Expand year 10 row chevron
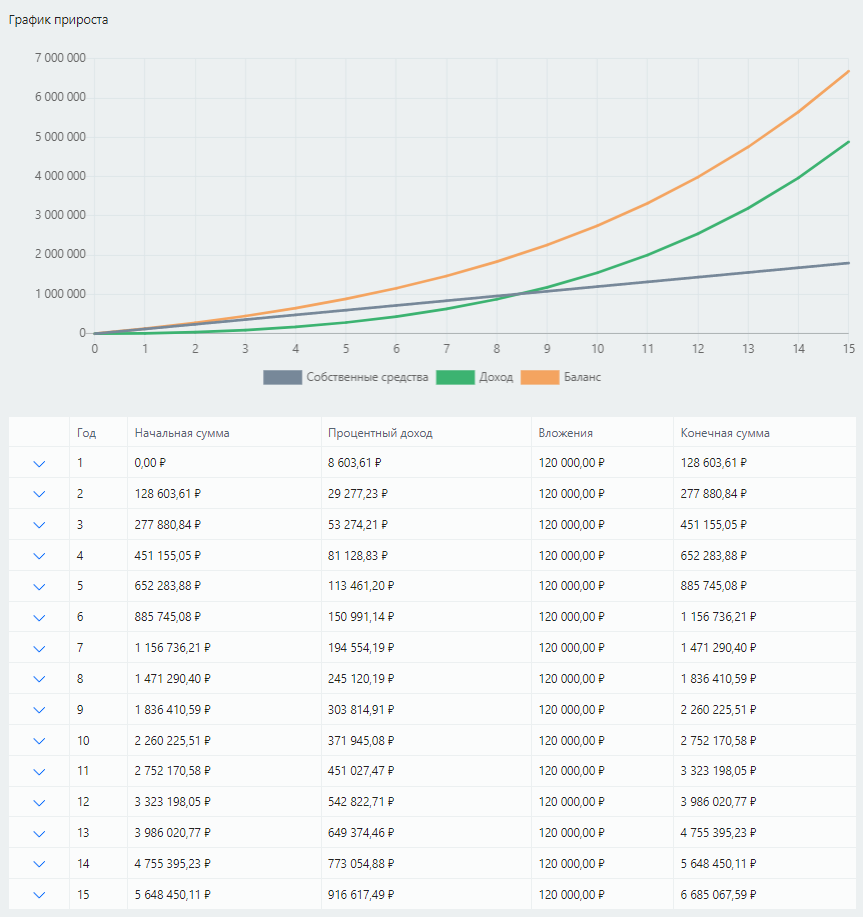 tap(40, 741)
